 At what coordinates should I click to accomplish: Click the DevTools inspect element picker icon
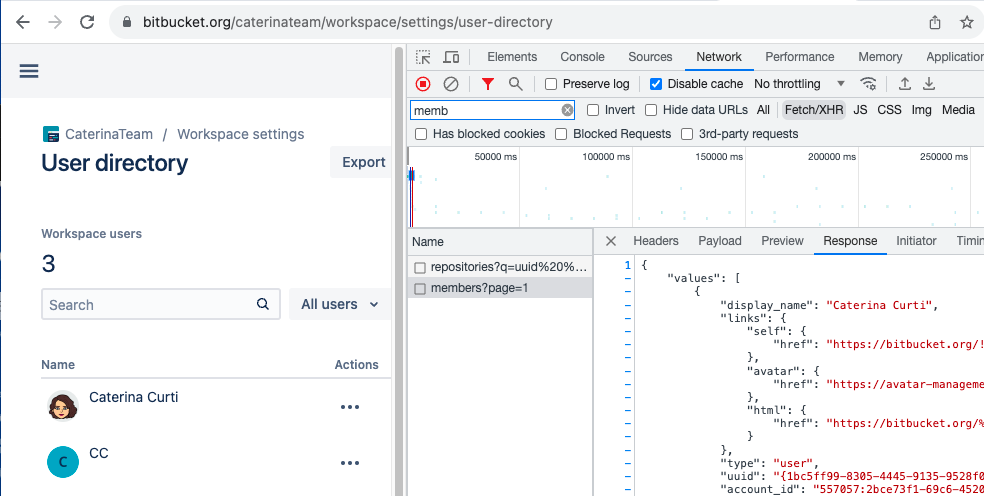(424, 57)
